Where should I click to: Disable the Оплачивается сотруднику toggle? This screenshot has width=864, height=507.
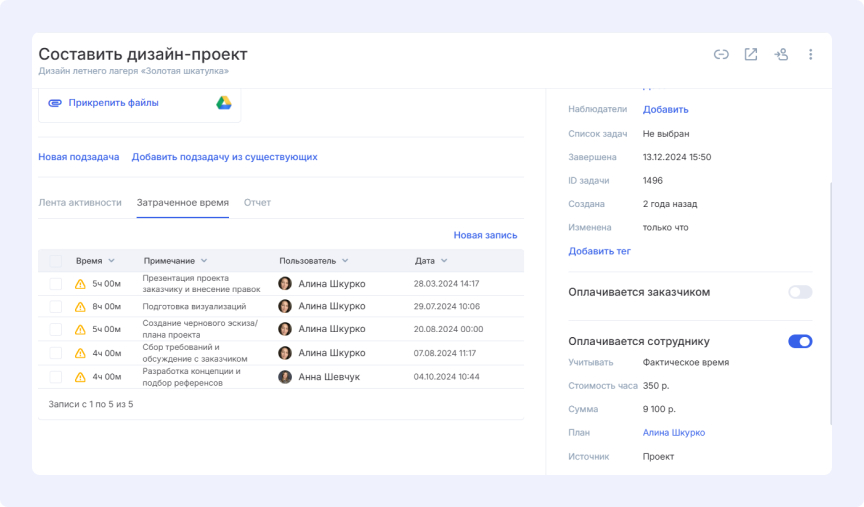(800, 342)
